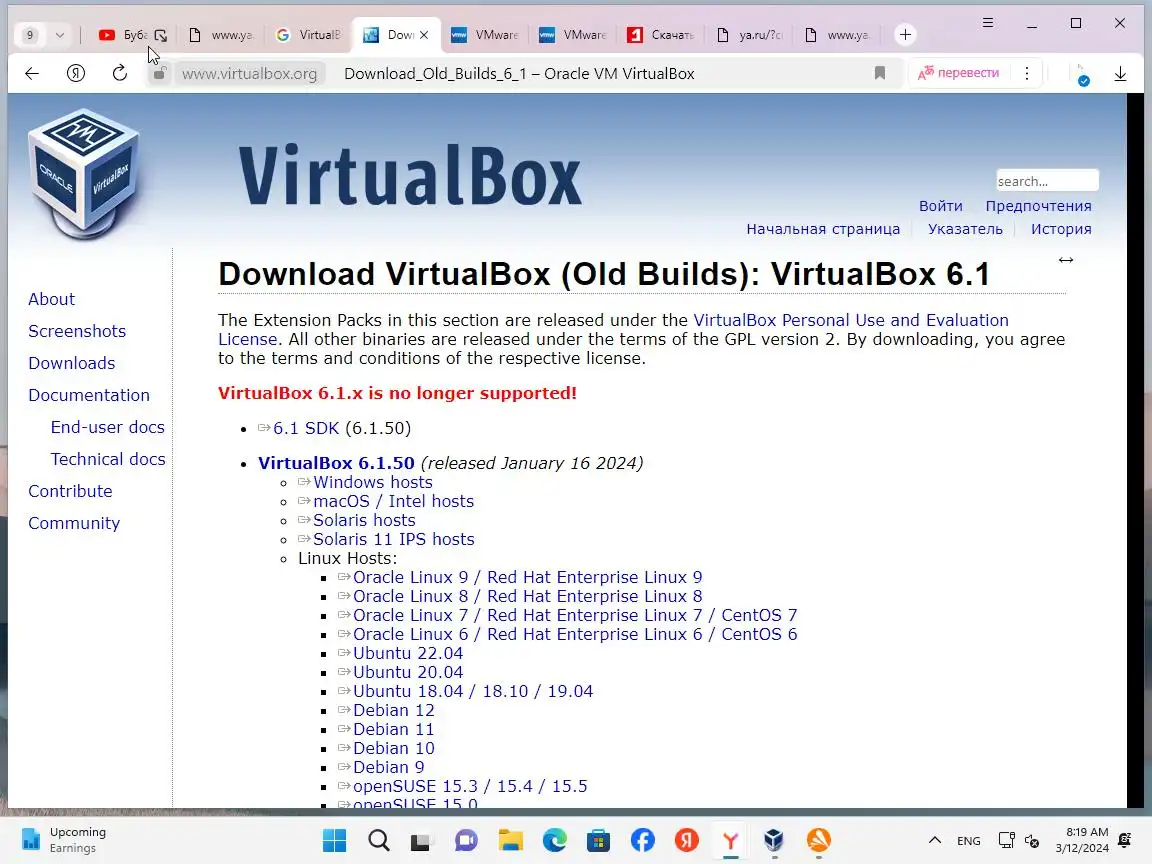Open Screenshots in the sidebar

coord(77,331)
